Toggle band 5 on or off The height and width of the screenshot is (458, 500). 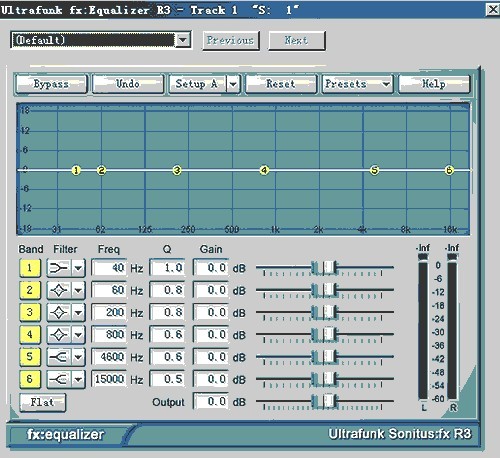pos(30,357)
